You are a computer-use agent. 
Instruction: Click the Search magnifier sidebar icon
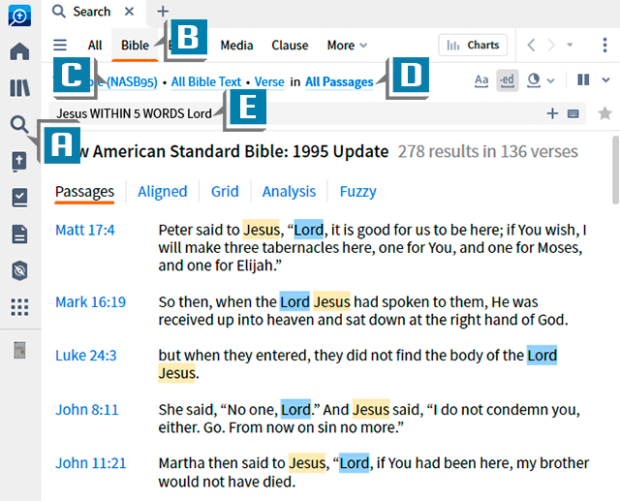19,124
